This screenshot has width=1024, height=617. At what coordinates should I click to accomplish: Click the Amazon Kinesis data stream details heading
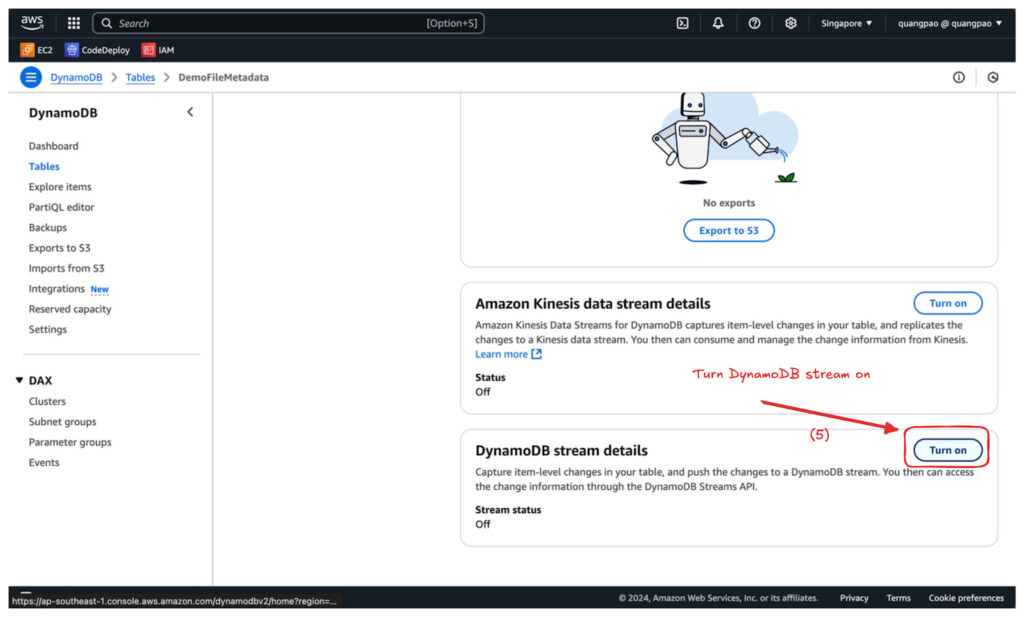point(593,304)
